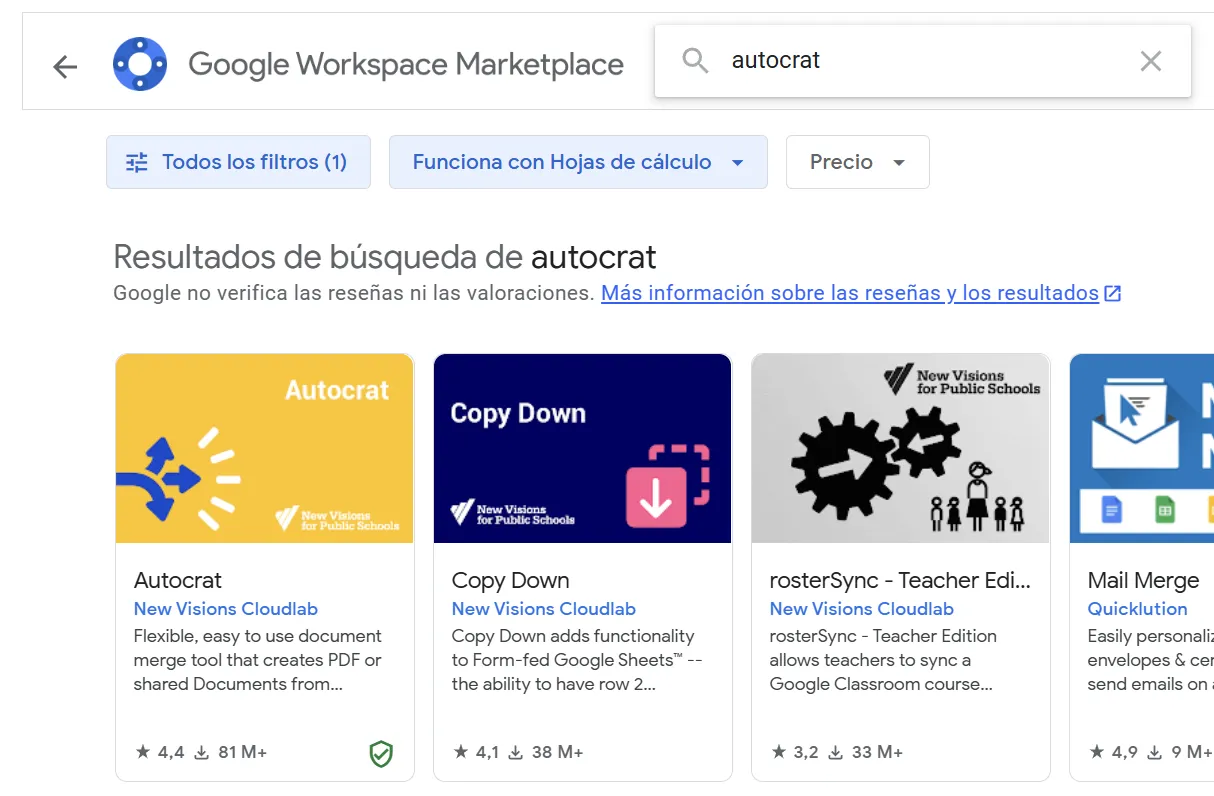Open the Mail Merge envelope banner thumbnail

(x=1142, y=448)
